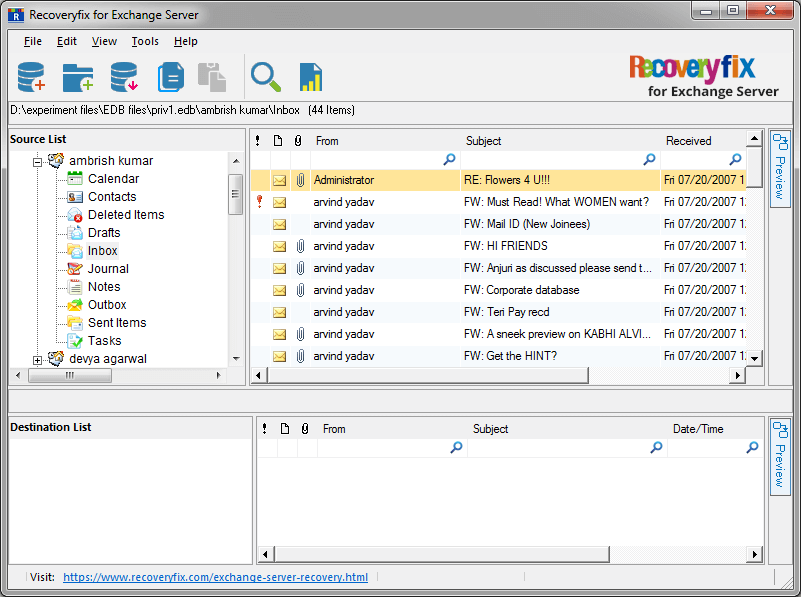Screen dimensions: 801x597
Task: Click source tree scrollbar down arrow
Action: click(x=235, y=359)
